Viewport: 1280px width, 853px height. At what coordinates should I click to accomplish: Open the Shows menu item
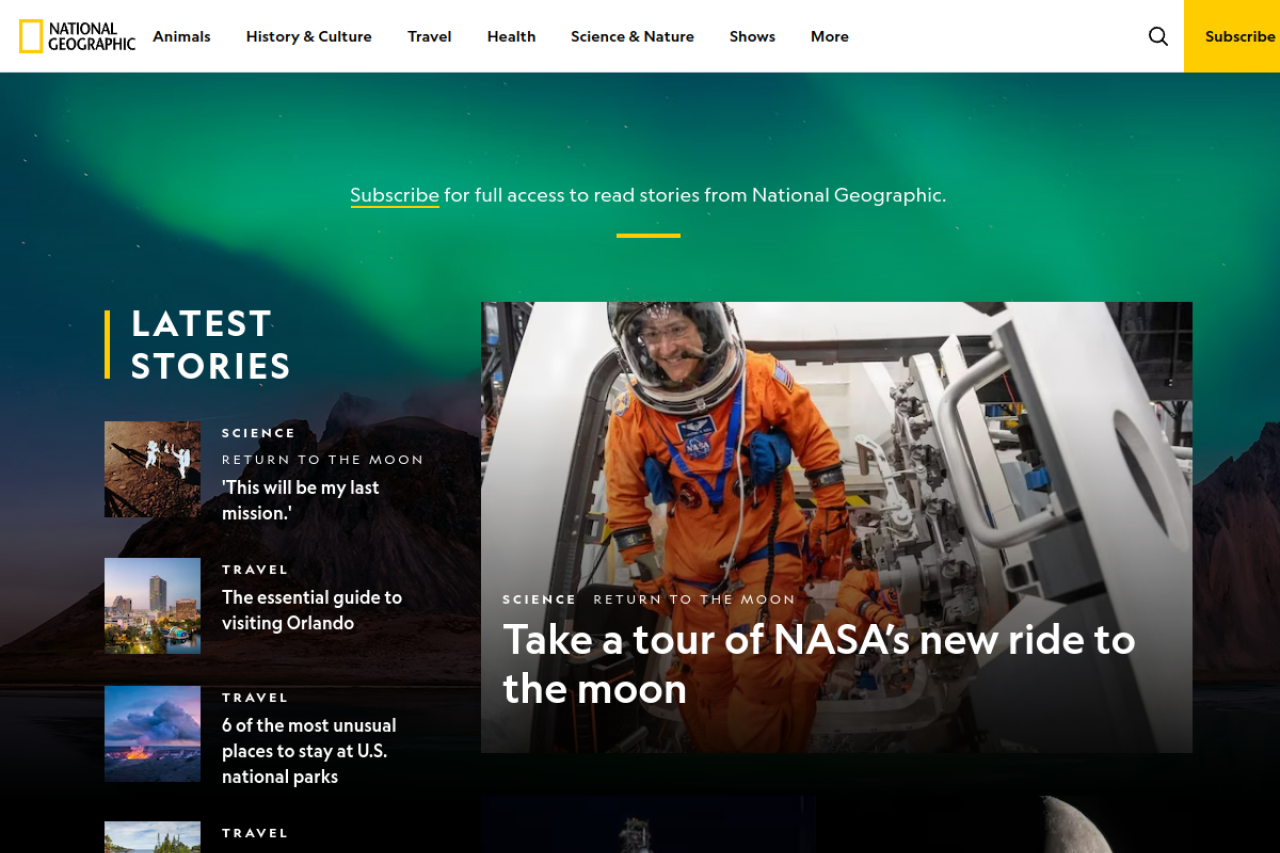point(752,36)
